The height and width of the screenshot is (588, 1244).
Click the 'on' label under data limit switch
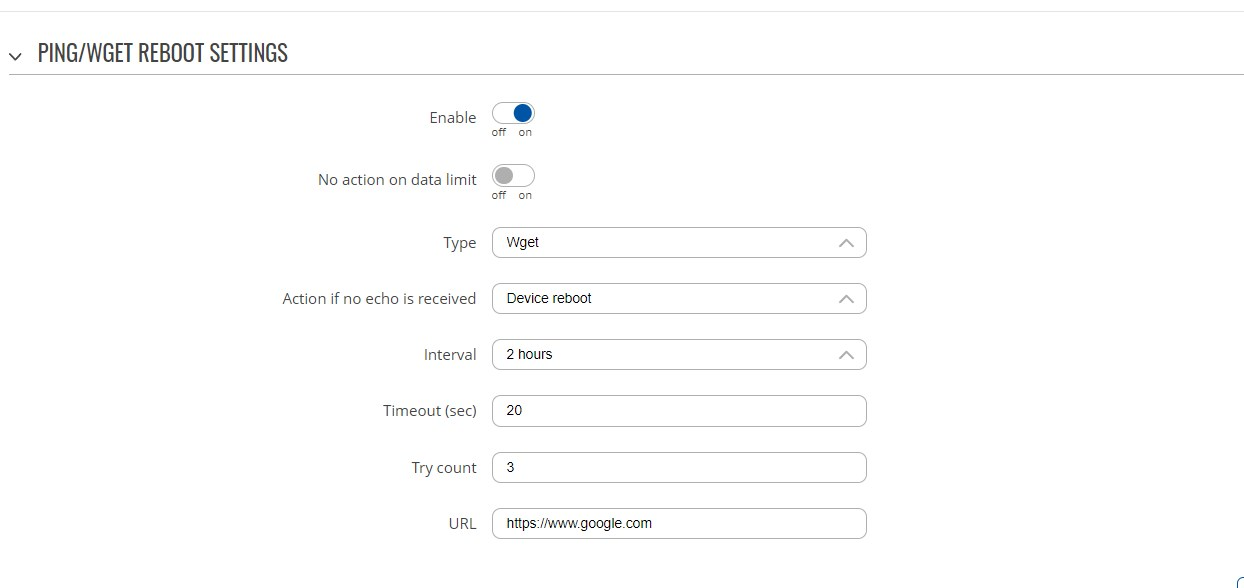pyautogui.click(x=525, y=195)
